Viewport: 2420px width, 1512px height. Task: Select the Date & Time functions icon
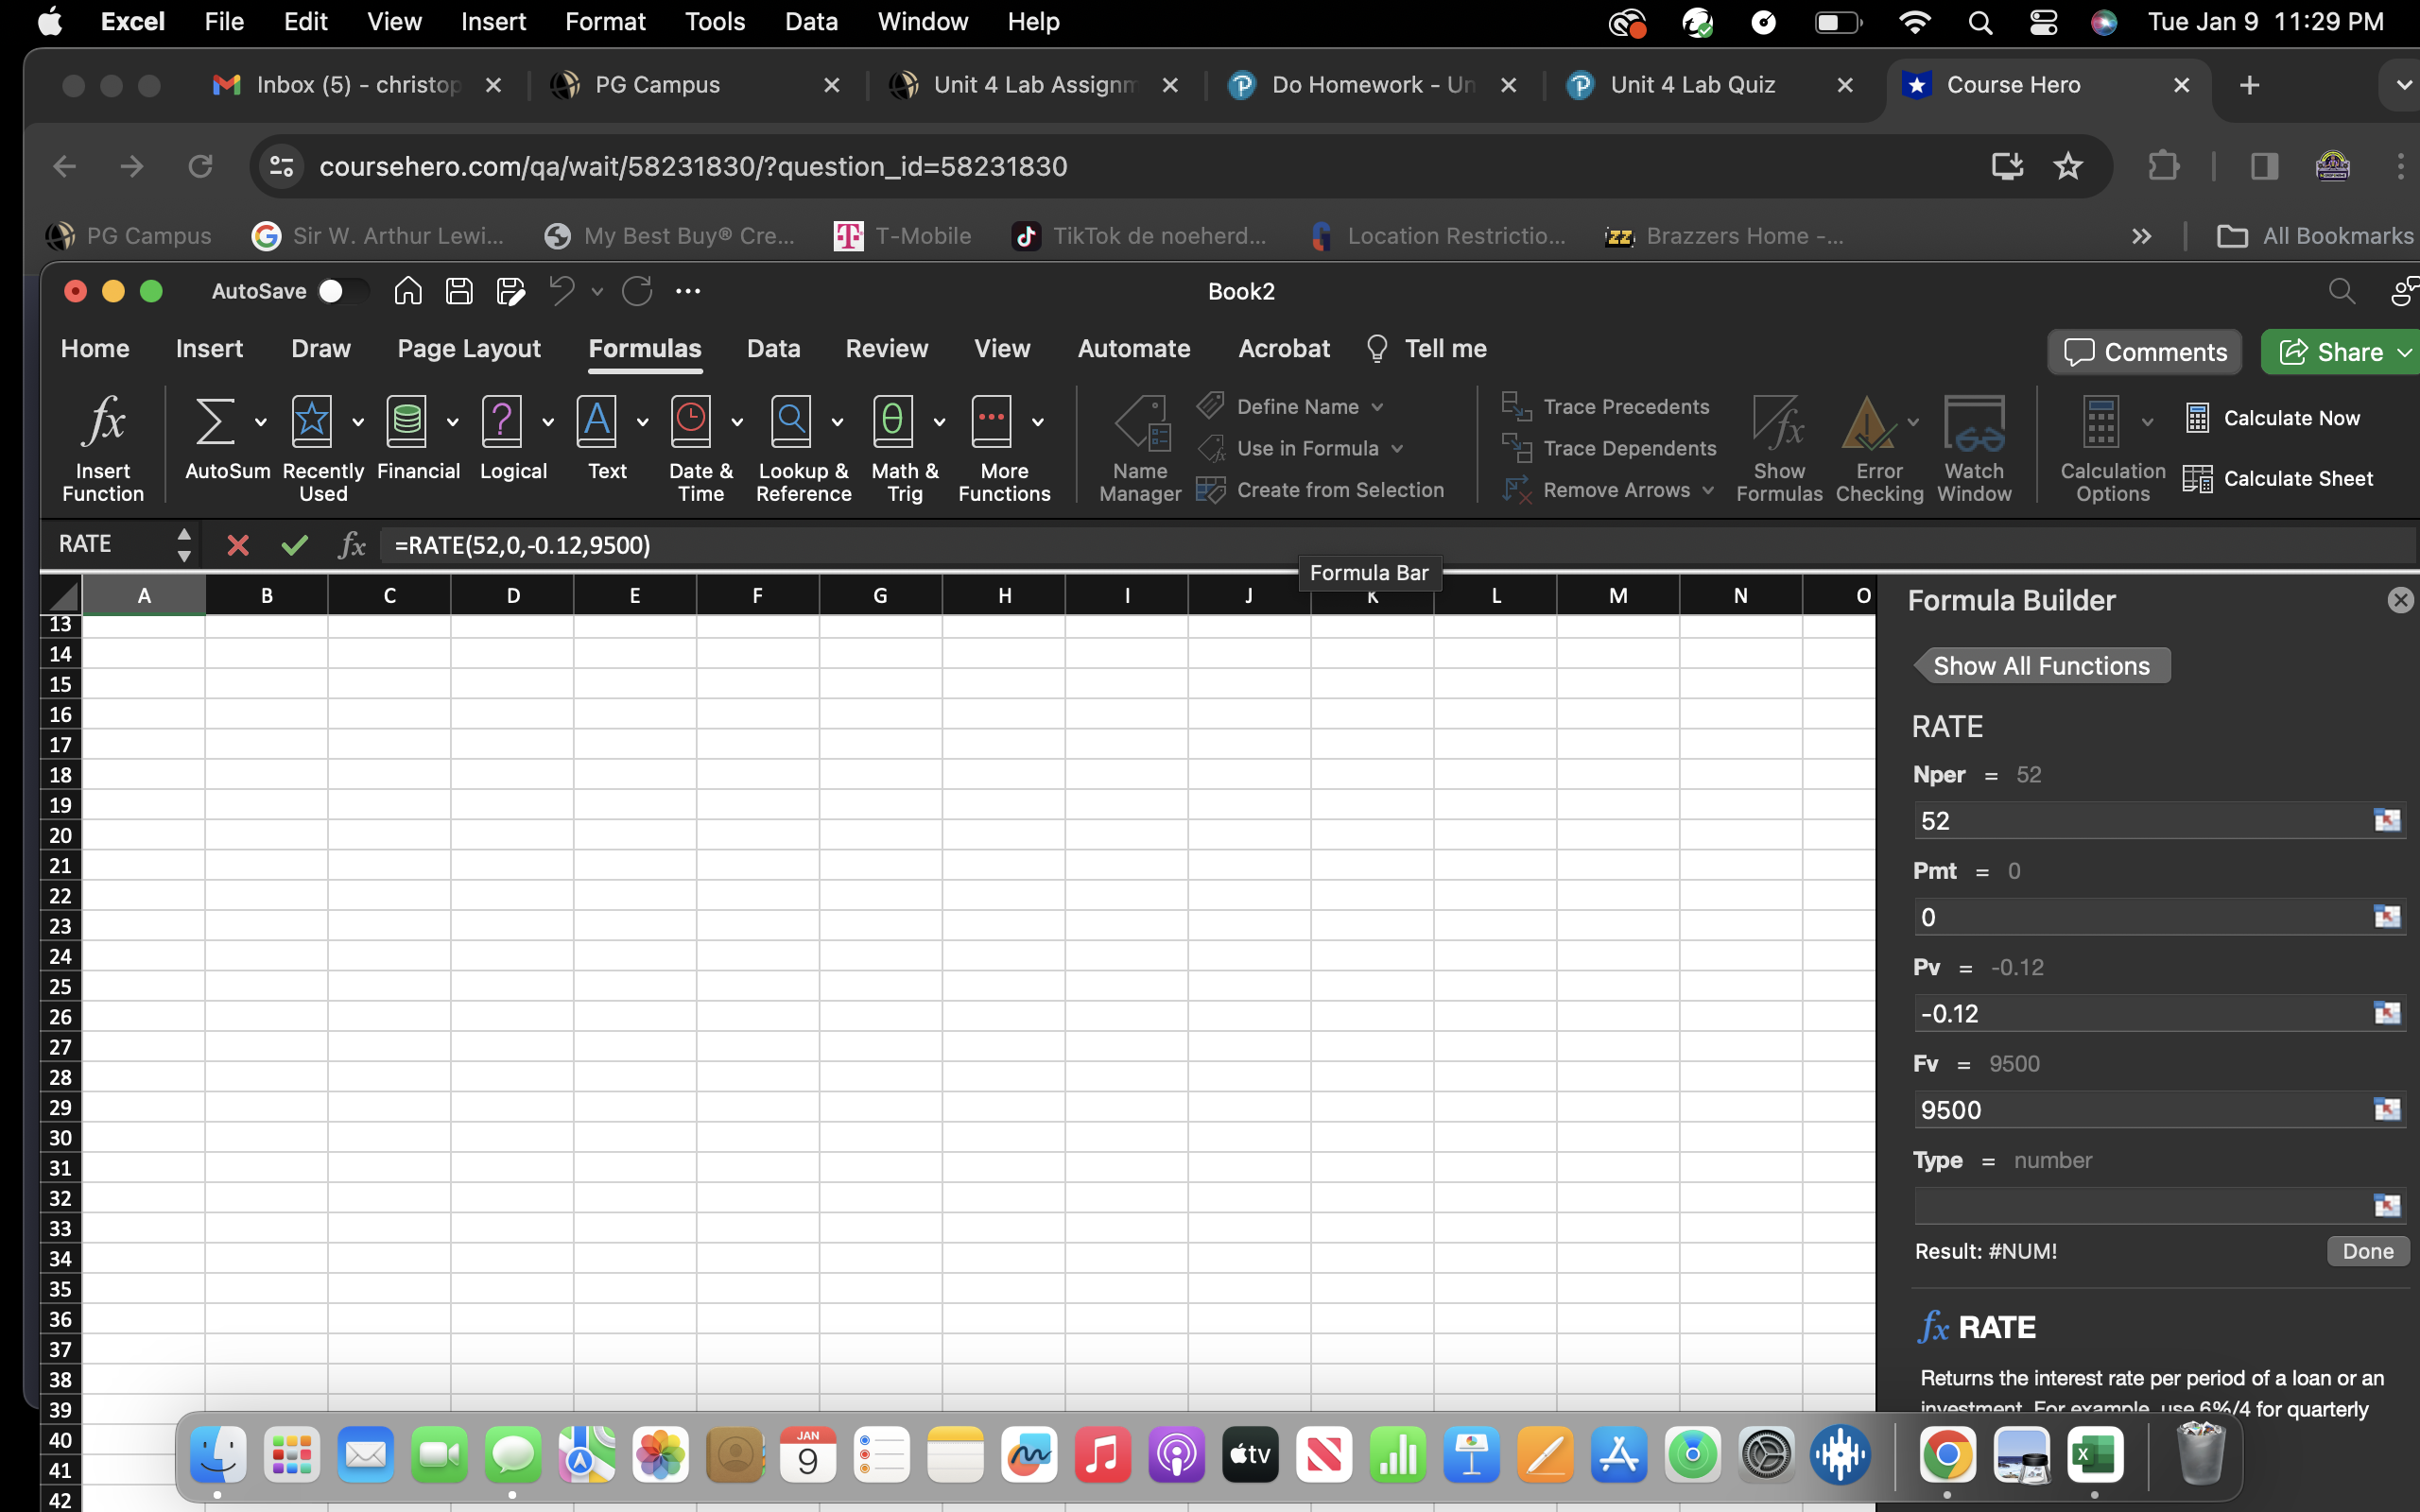point(690,421)
